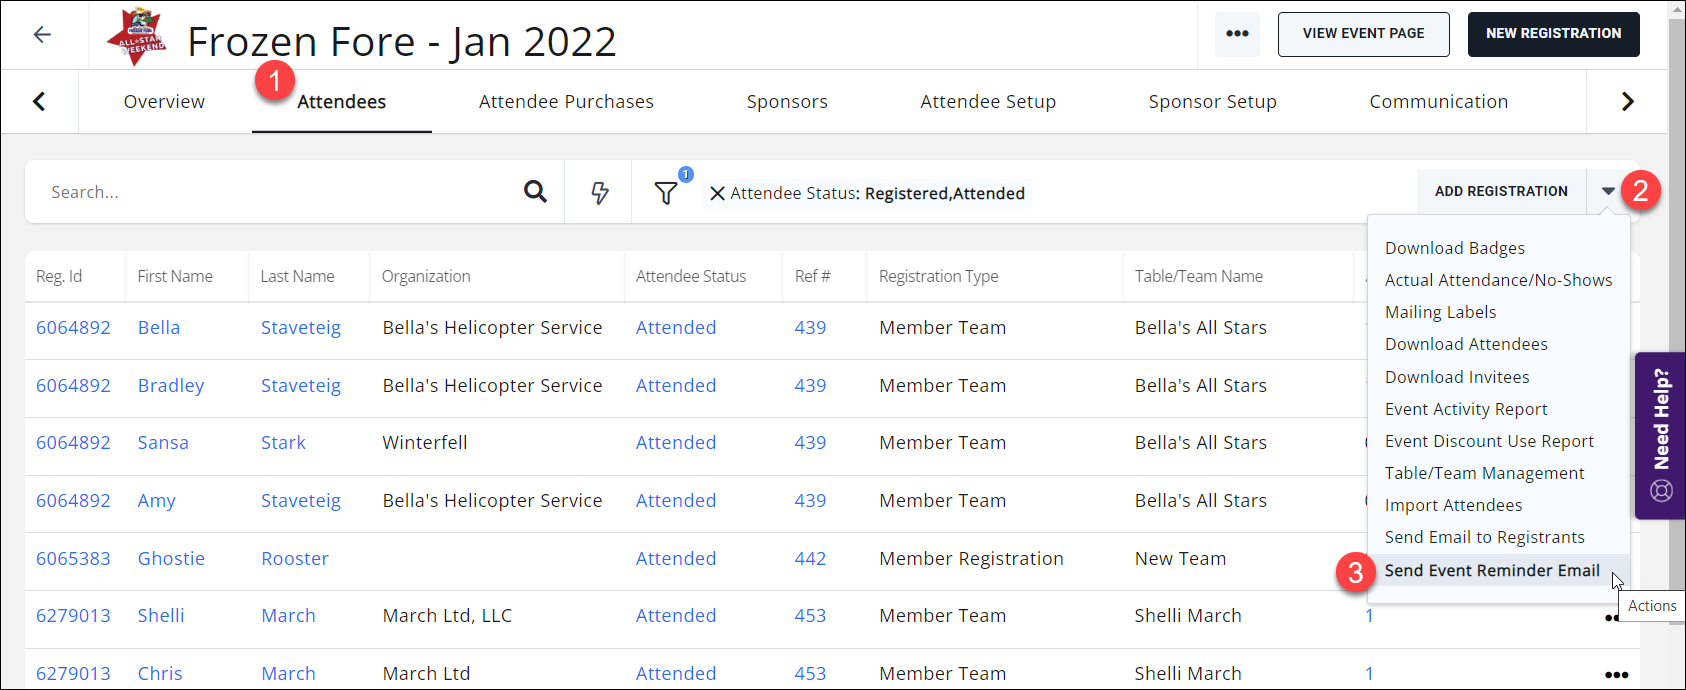Viewport: 1686px width, 690px height.
Task: Select Send Event Reminder Email option
Action: (x=1491, y=571)
